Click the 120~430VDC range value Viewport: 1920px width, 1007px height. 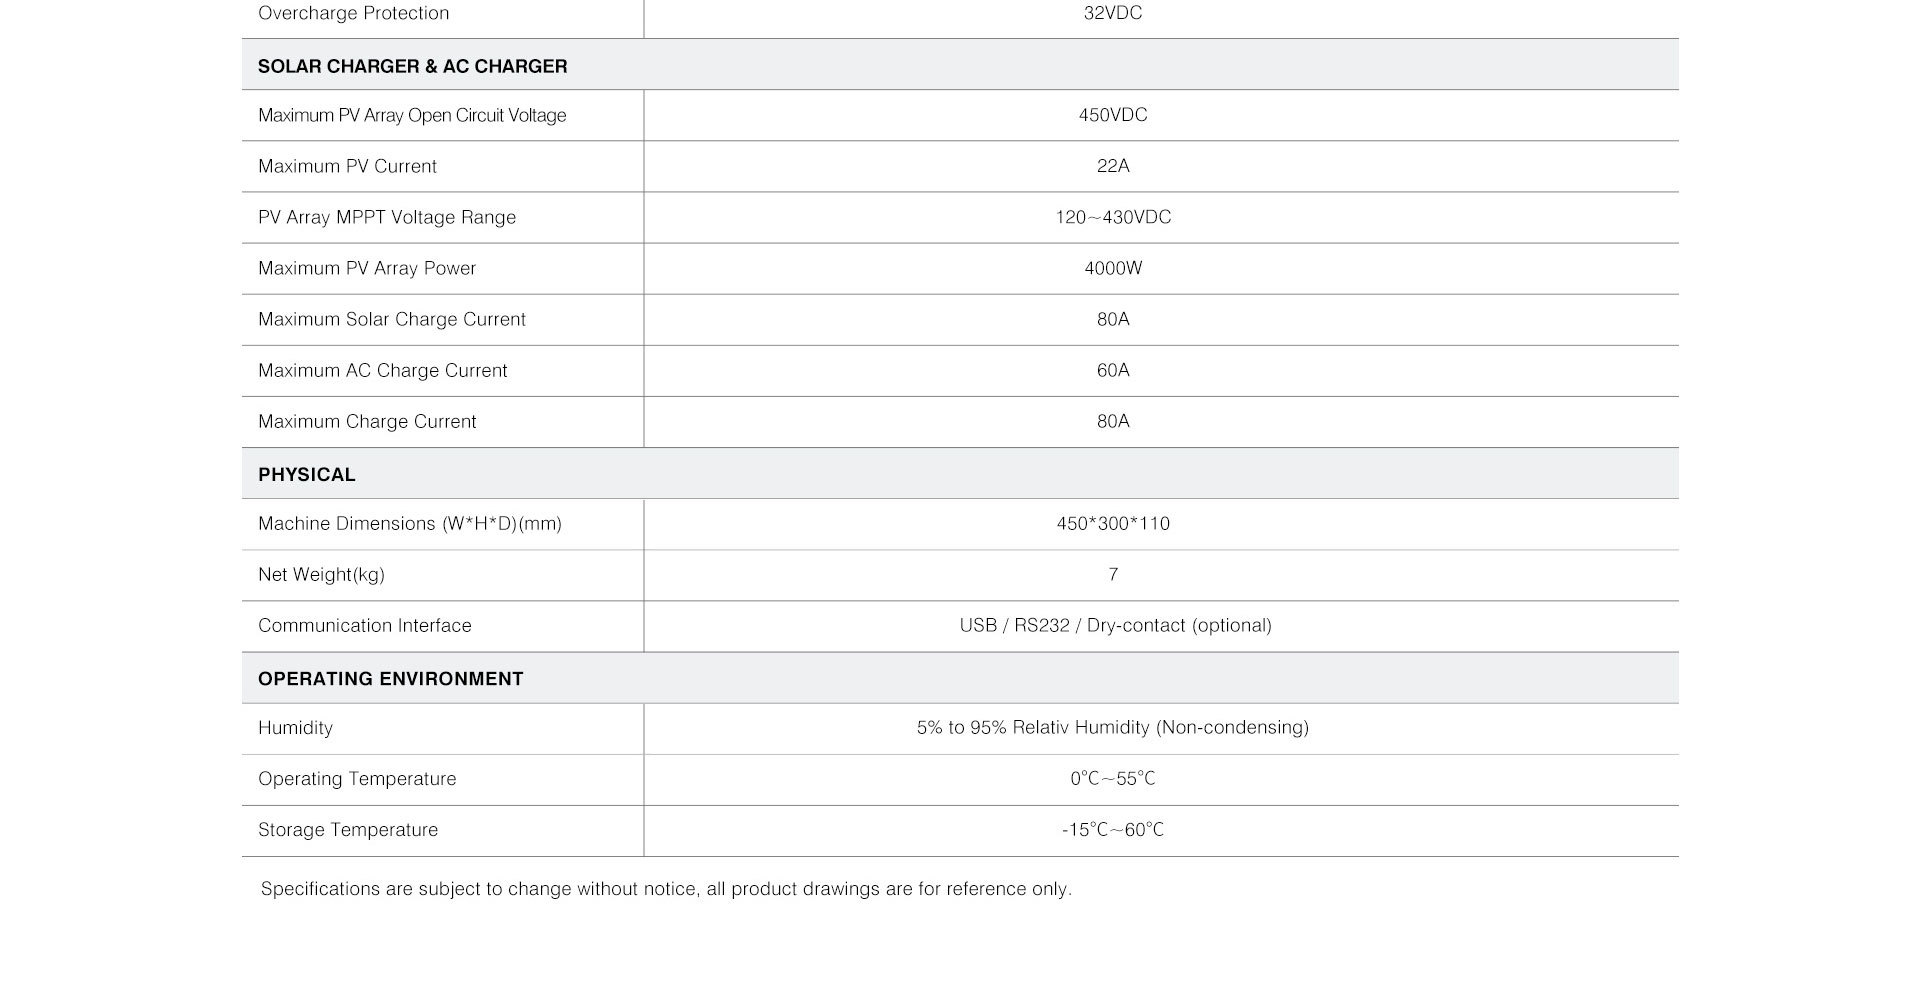click(1113, 217)
